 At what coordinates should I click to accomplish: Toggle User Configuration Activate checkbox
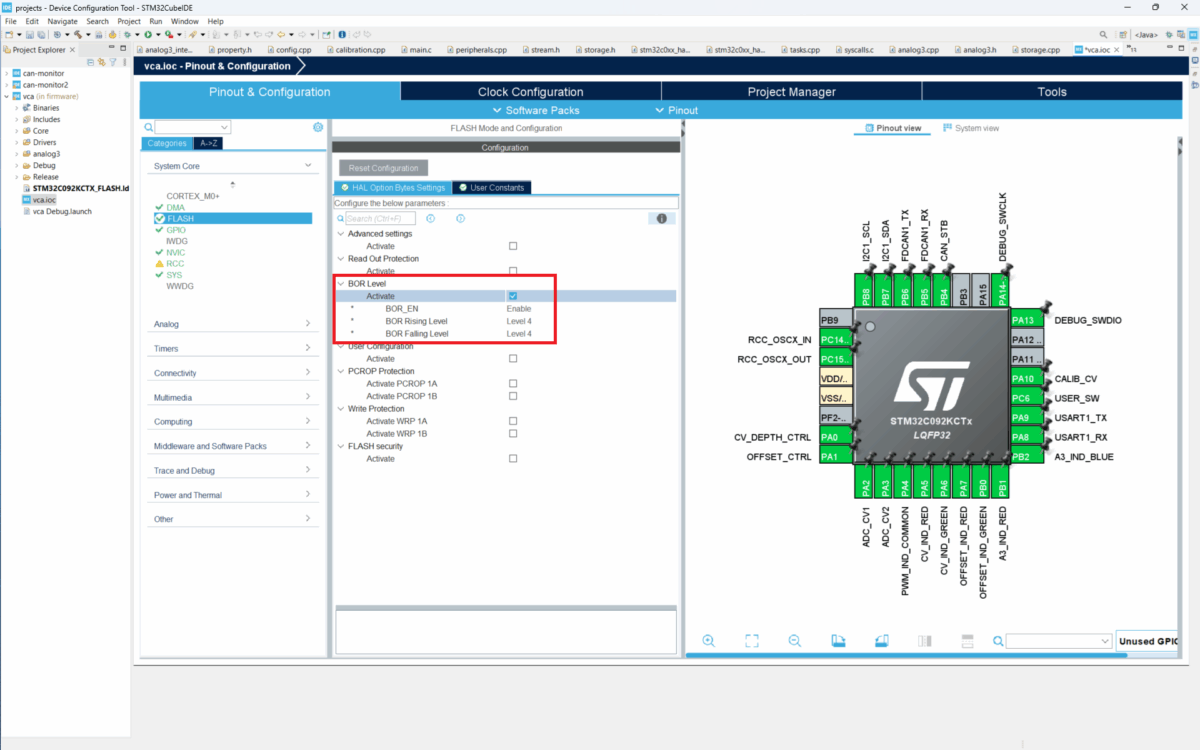point(513,358)
